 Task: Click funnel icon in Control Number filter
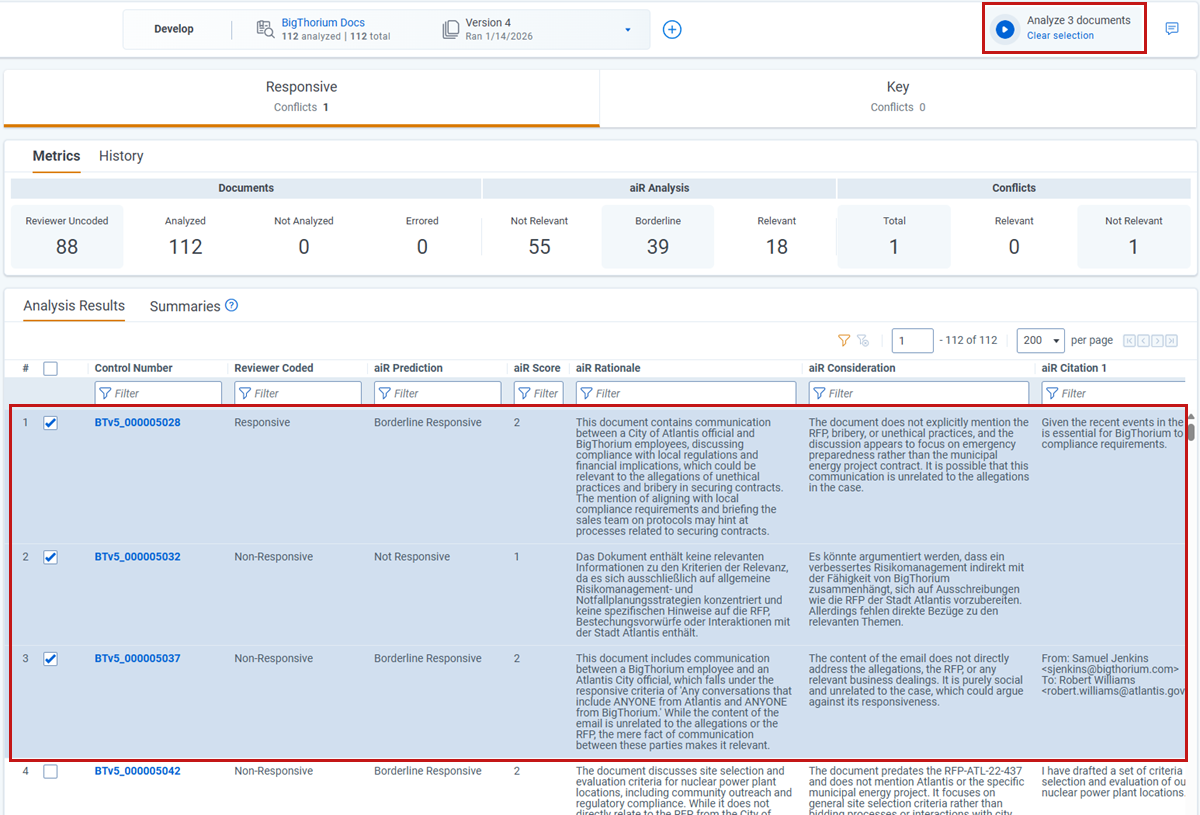click(105, 393)
